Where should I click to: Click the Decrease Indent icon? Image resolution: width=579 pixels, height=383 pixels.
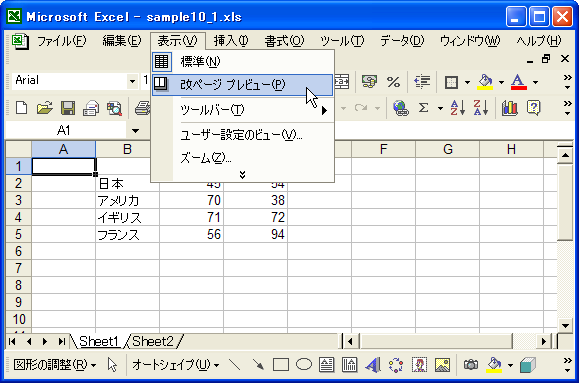(x=422, y=82)
